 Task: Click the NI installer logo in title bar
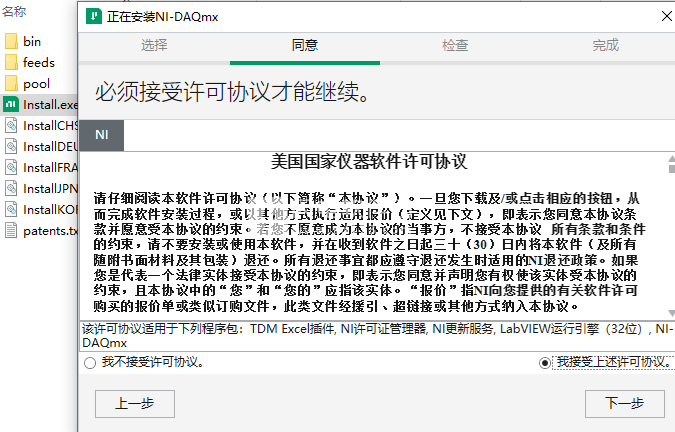click(93, 16)
